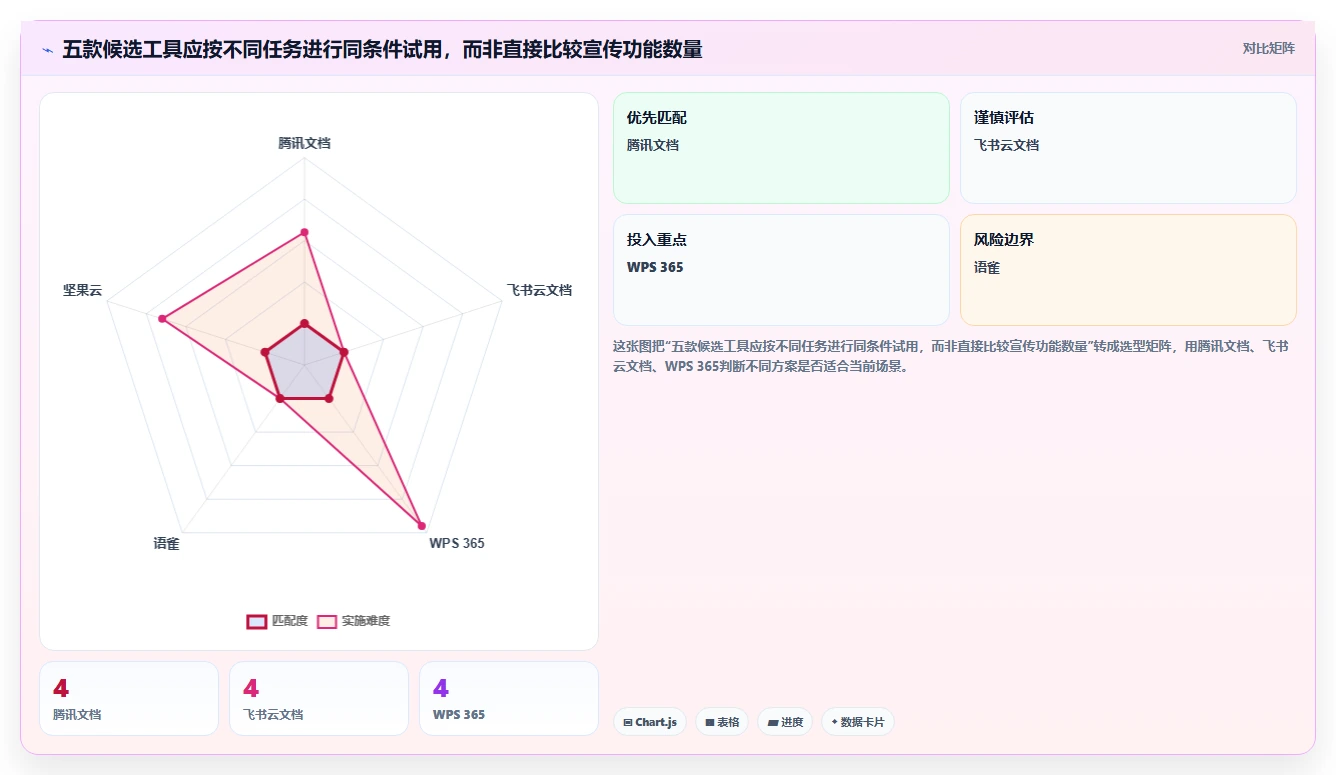Select the 进度 chip
1336x775 pixels.
pyautogui.click(x=785, y=722)
